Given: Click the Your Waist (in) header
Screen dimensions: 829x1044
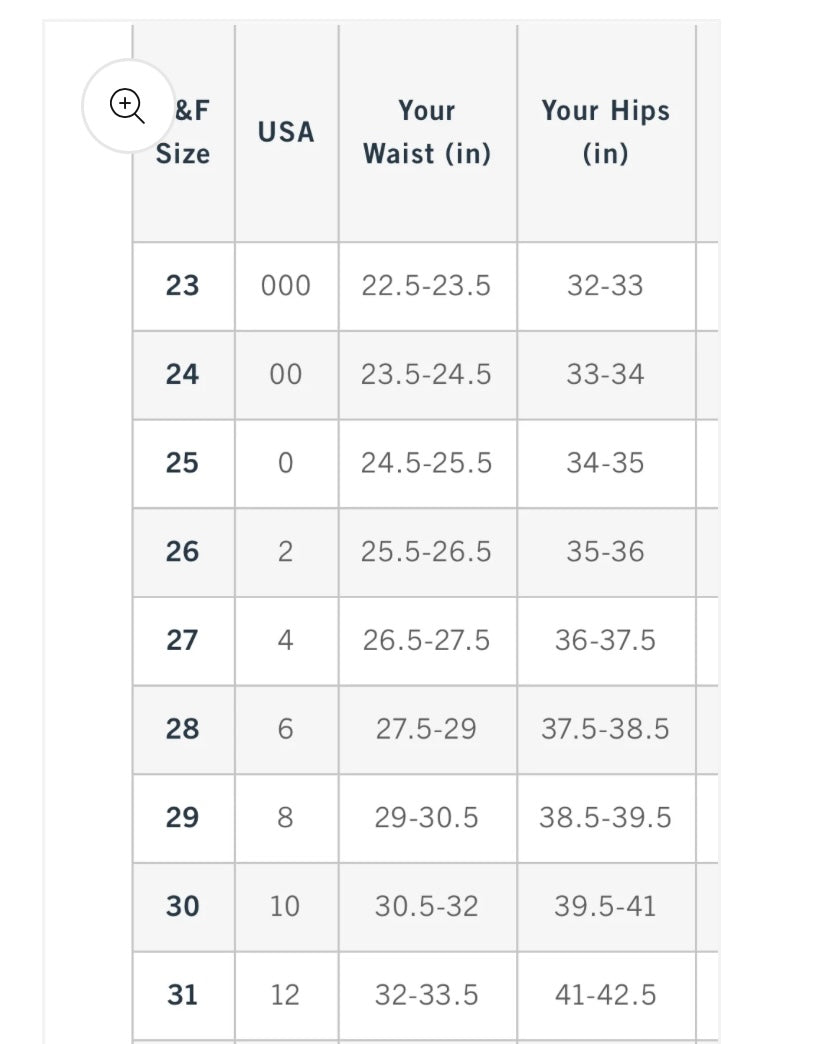Looking at the screenshot, I should coord(427,132).
